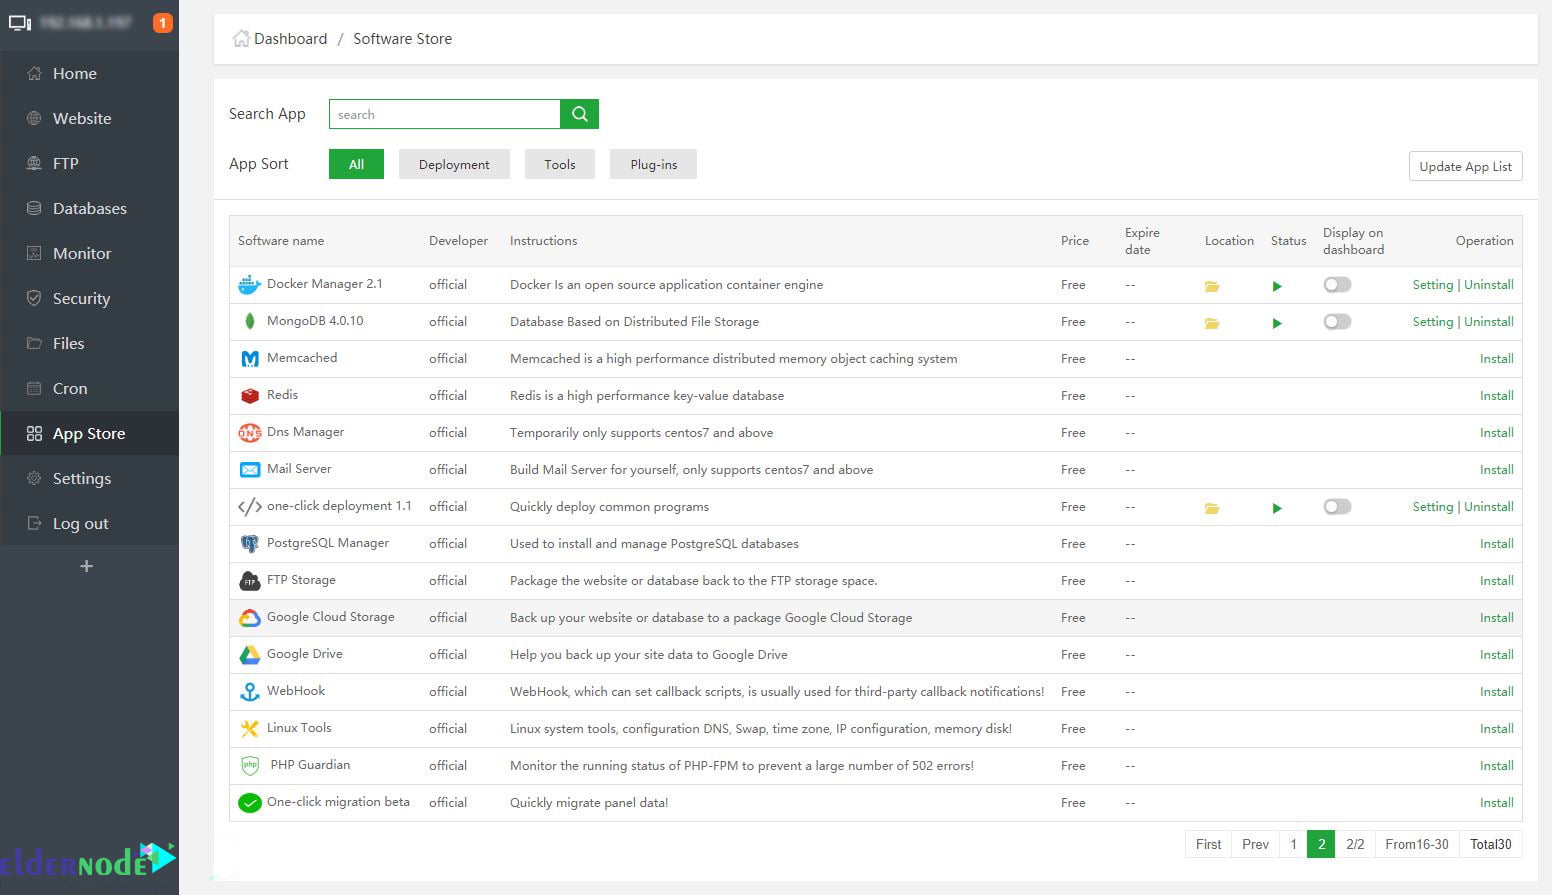The width and height of the screenshot is (1552, 895).
Task: Click the Mail Server envelope icon
Action: pyautogui.click(x=249, y=469)
